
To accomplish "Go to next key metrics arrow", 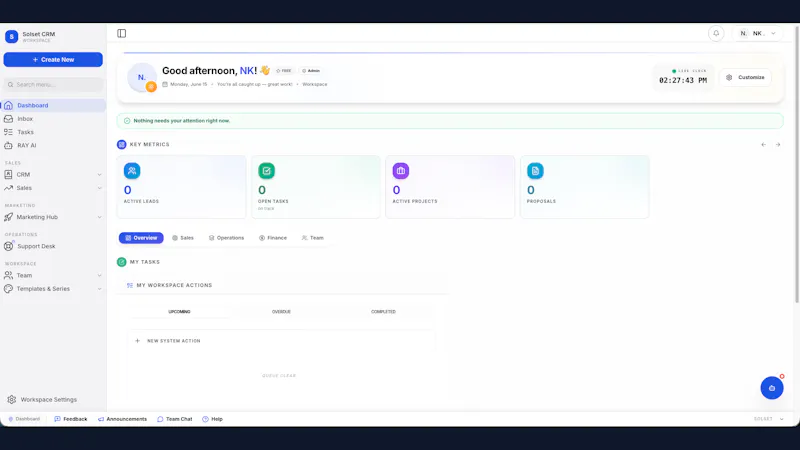I will (778, 145).
